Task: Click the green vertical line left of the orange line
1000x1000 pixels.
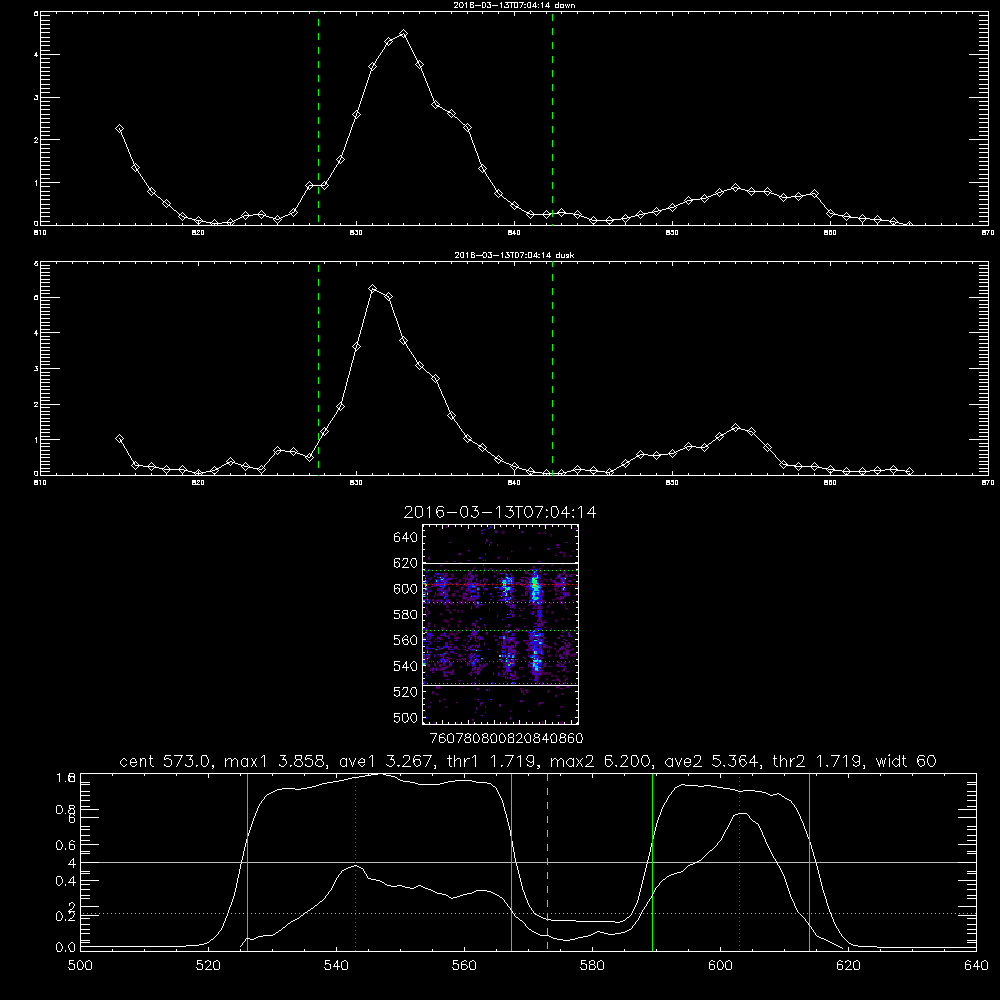Action: coord(511,861)
